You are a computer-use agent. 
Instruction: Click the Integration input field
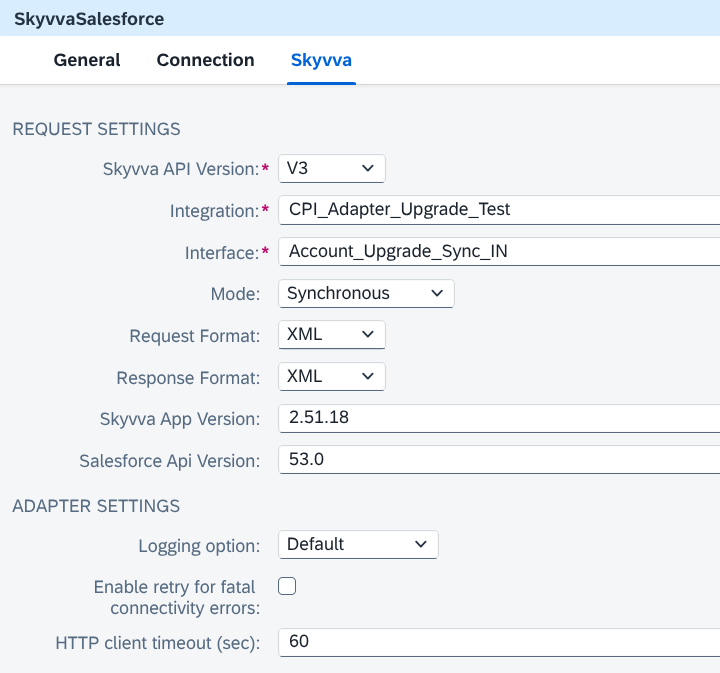tap(499, 210)
